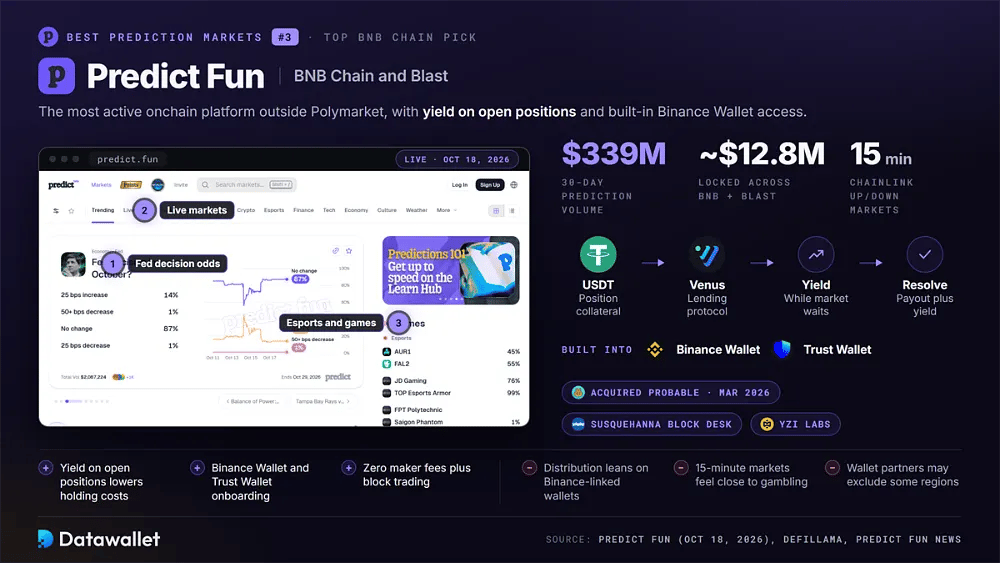Click the Fed chair portrait thumbnail

[73, 264]
